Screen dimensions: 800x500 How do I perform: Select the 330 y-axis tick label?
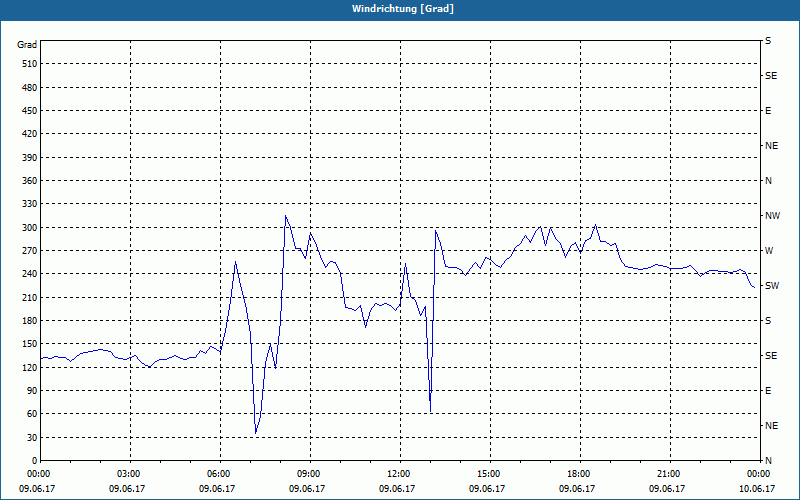click(30, 204)
